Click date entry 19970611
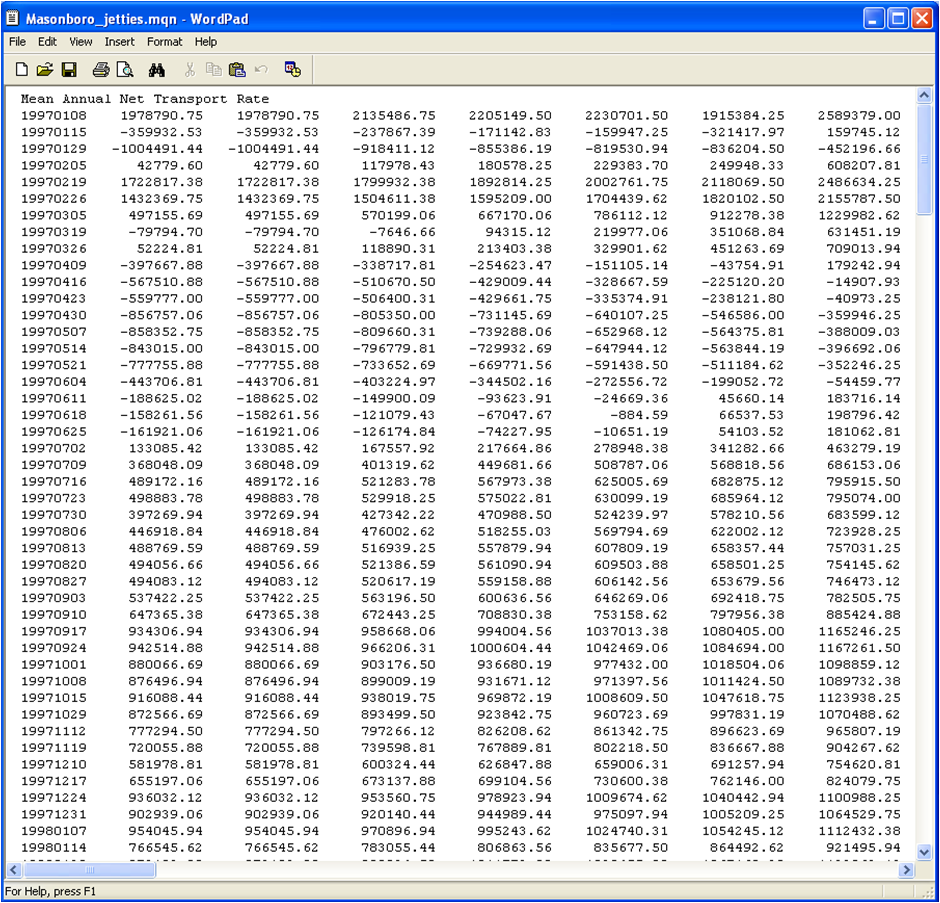 click(54, 398)
